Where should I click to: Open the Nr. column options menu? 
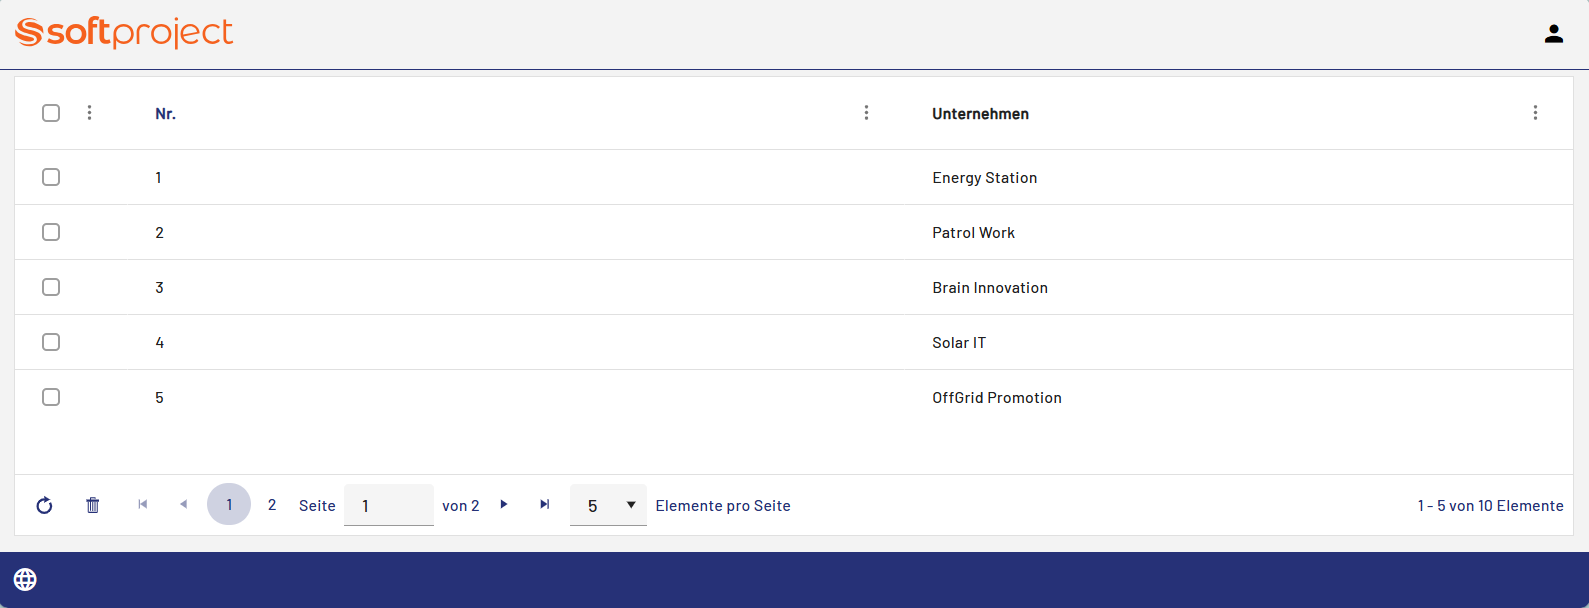[x=866, y=113]
